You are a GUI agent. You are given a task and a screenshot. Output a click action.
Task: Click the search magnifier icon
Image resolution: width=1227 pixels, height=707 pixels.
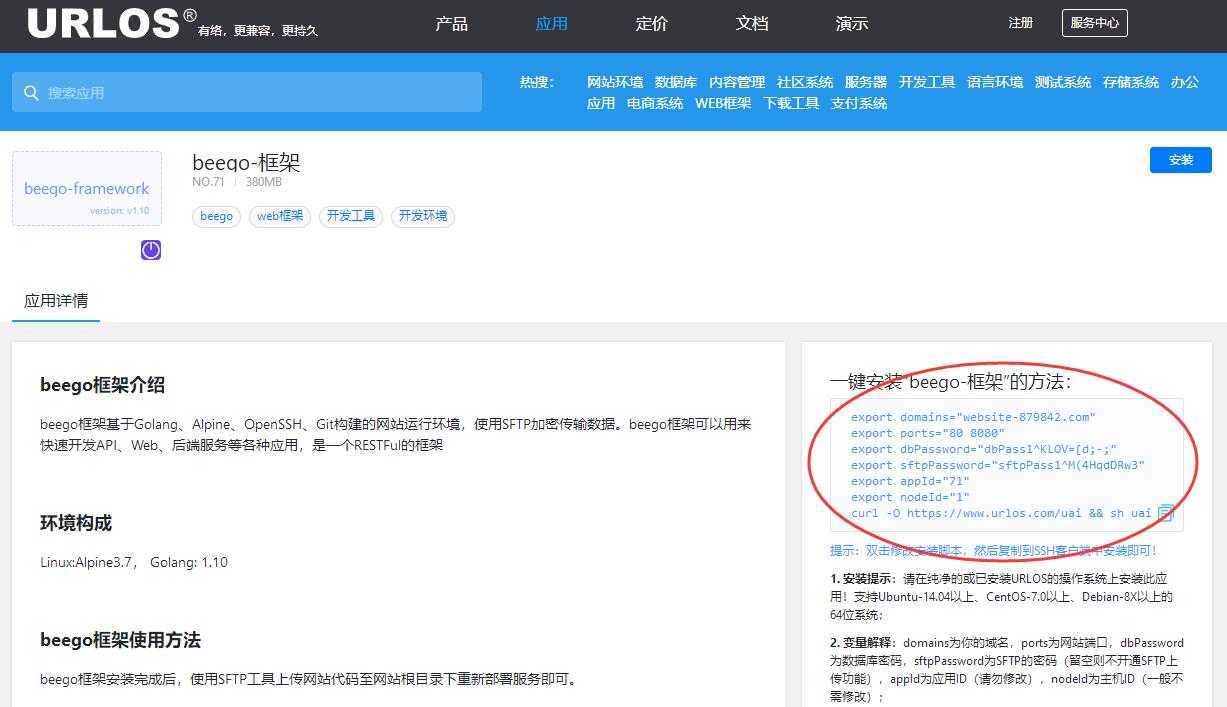31,93
